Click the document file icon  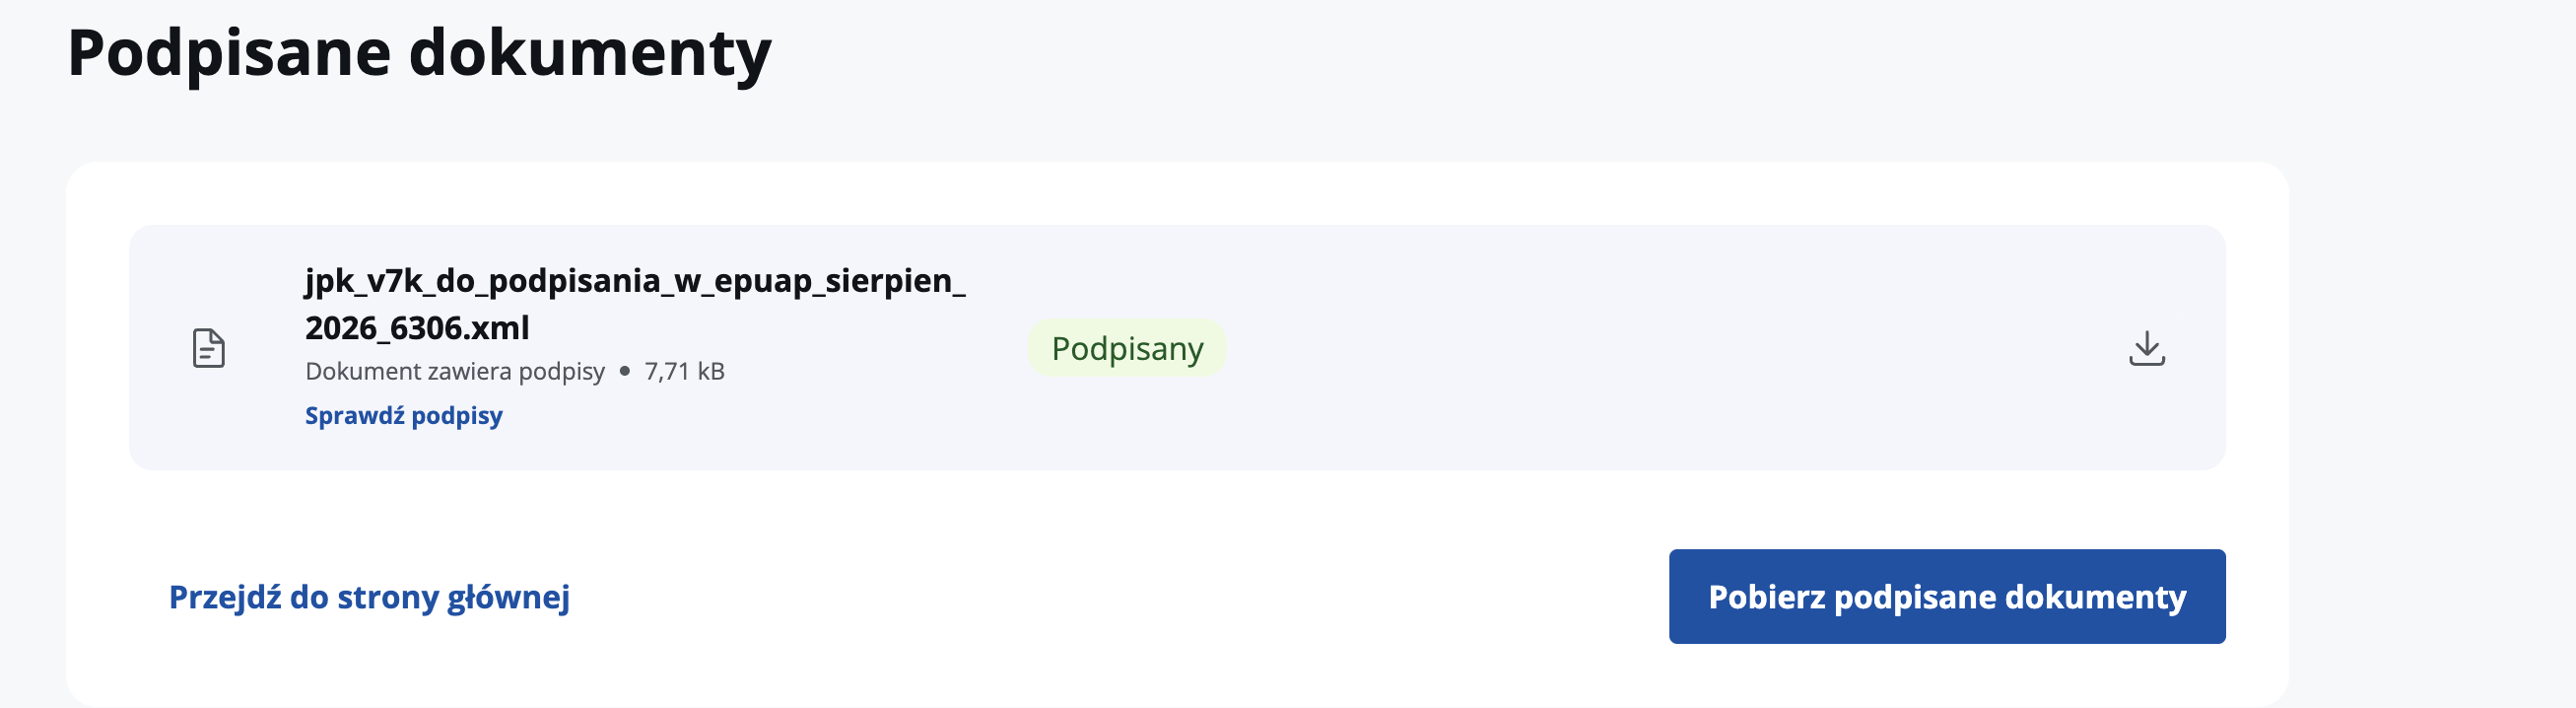pos(208,348)
